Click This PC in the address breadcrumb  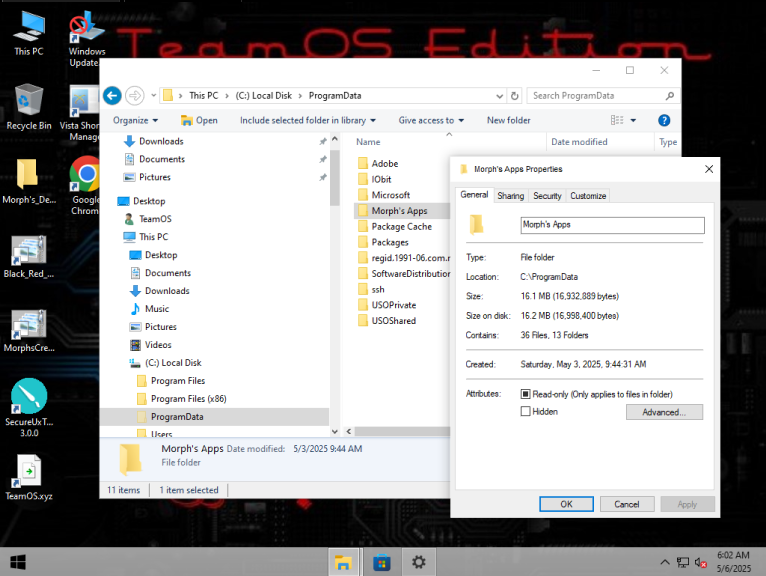tap(204, 96)
